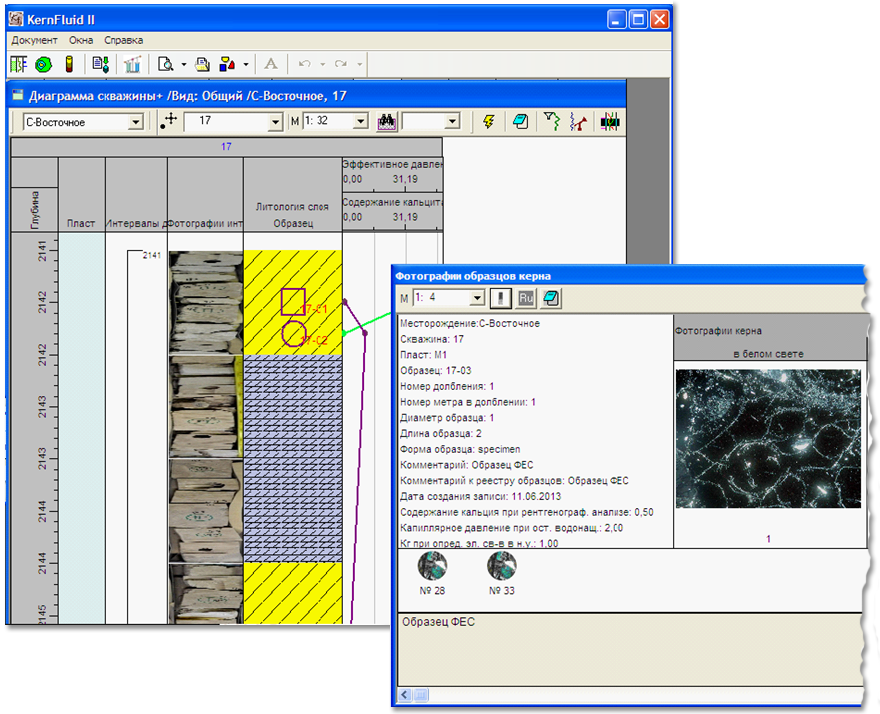Click the blue hatched lithology layer

click(x=293, y=458)
